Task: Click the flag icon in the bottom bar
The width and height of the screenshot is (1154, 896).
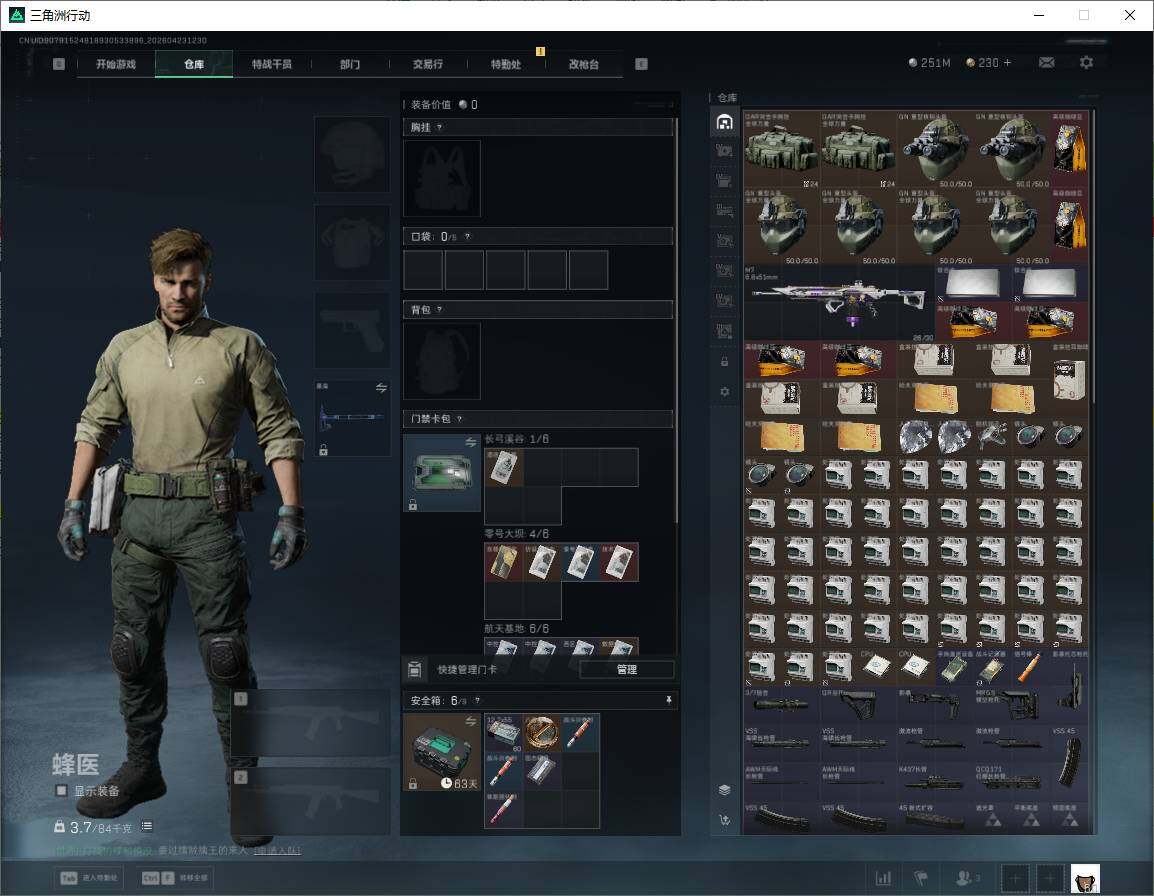Action: (x=920, y=878)
